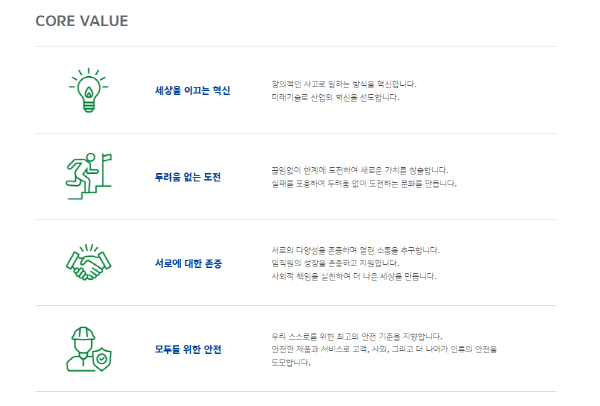Select the '세상을 이끄는 혁신' title
600x406 pixels.
pyautogui.click(x=192, y=91)
